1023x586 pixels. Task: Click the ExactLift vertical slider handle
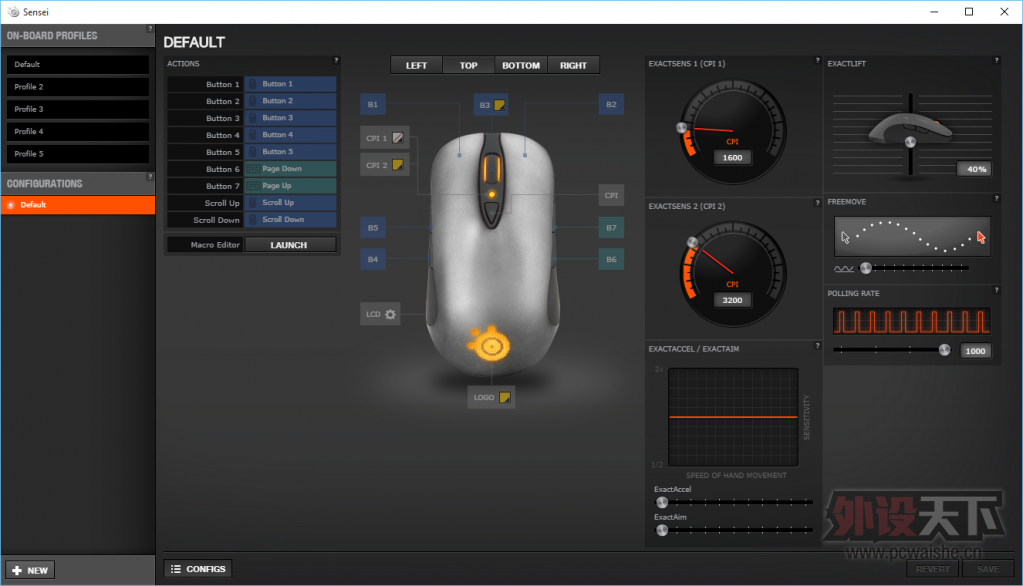point(910,142)
